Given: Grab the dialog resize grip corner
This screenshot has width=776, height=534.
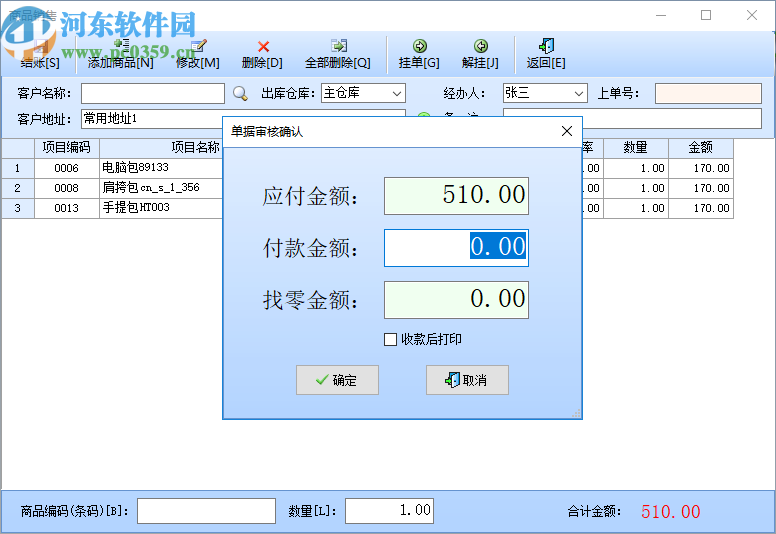Looking at the screenshot, I should pyautogui.click(x=576, y=413).
